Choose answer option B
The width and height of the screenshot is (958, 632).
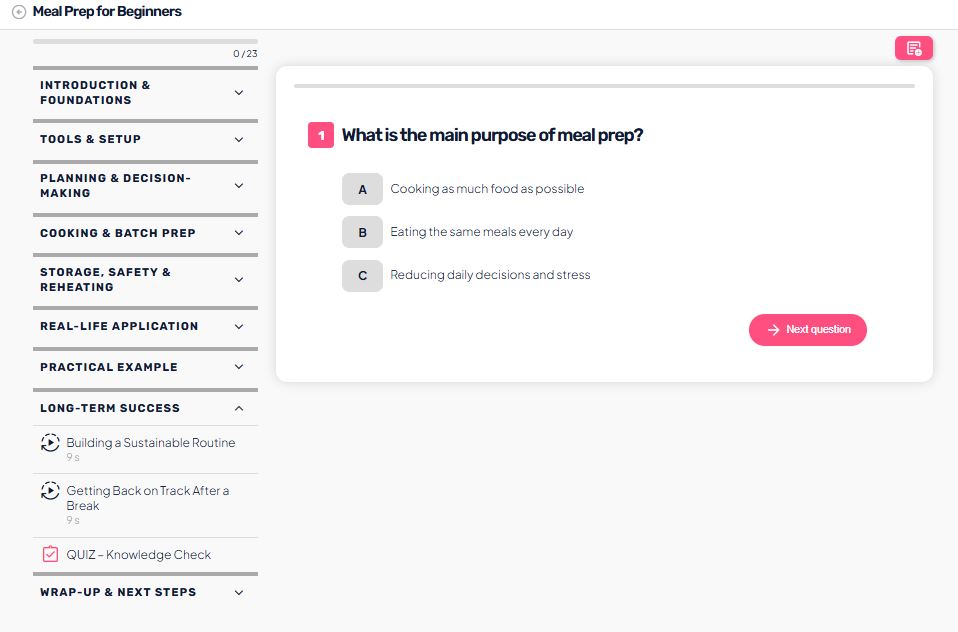point(362,232)
